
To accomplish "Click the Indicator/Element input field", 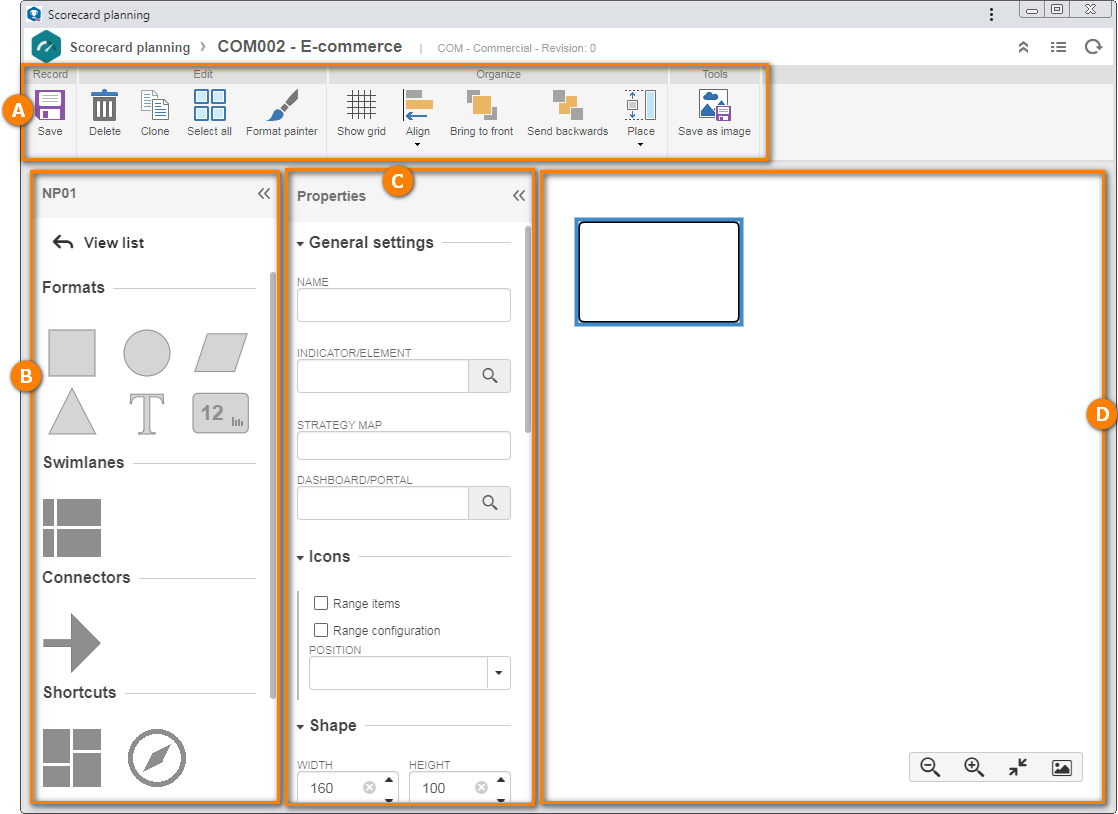I will pos(383,376).
